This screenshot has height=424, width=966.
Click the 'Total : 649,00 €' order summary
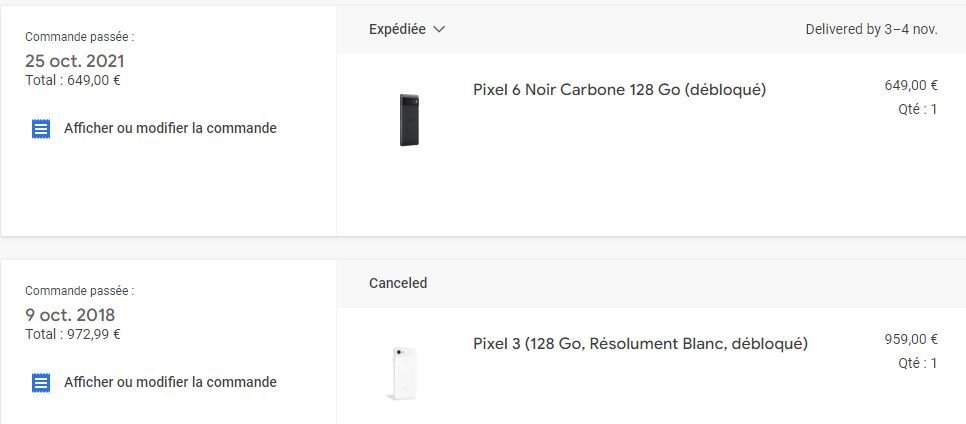73,80
